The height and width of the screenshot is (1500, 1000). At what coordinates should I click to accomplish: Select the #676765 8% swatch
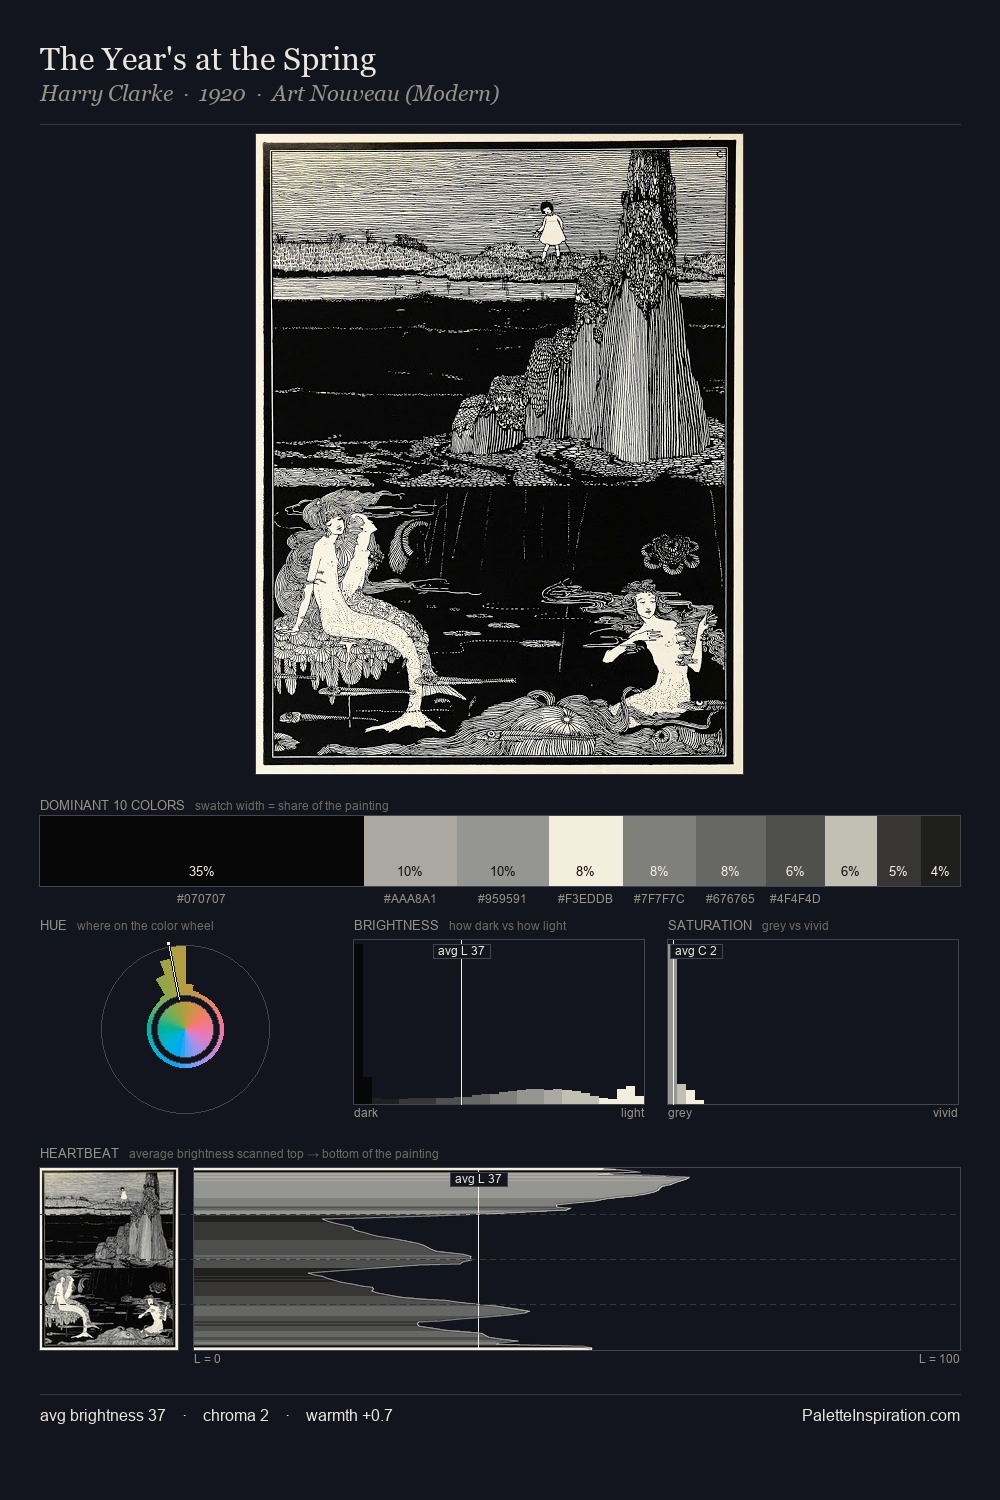coord(731,851)
